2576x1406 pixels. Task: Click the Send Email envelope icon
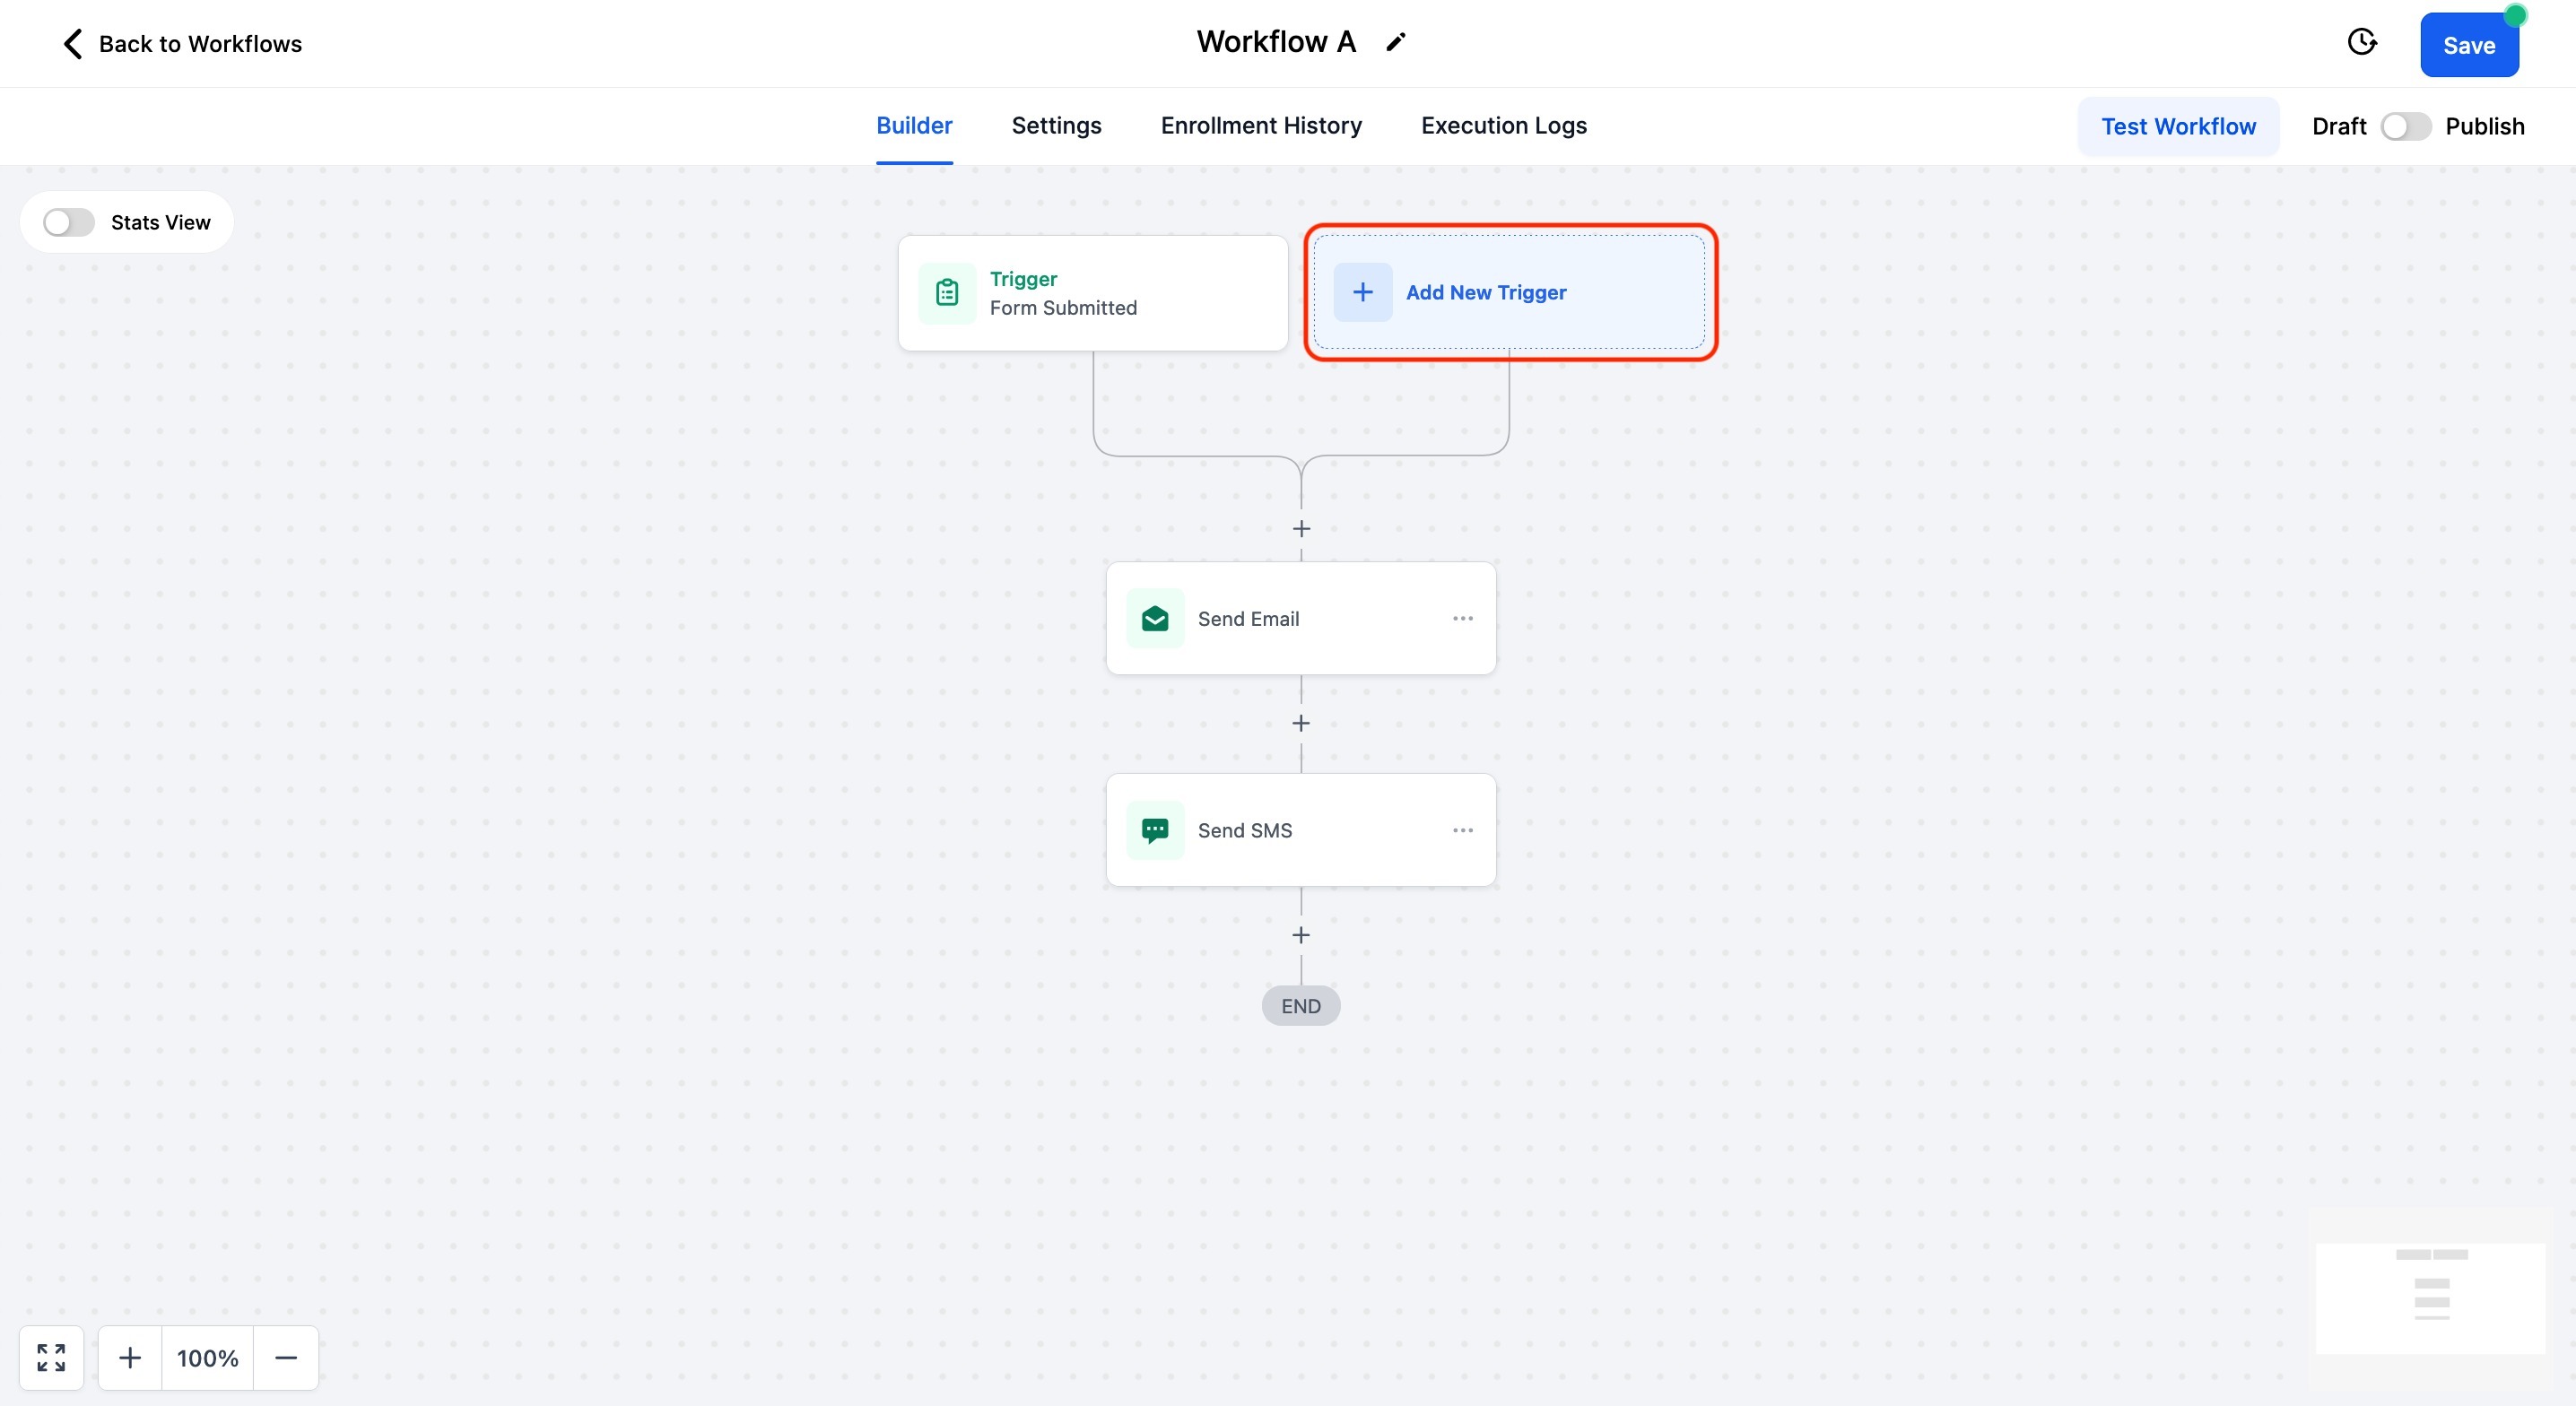click(x=1155, y=619)
